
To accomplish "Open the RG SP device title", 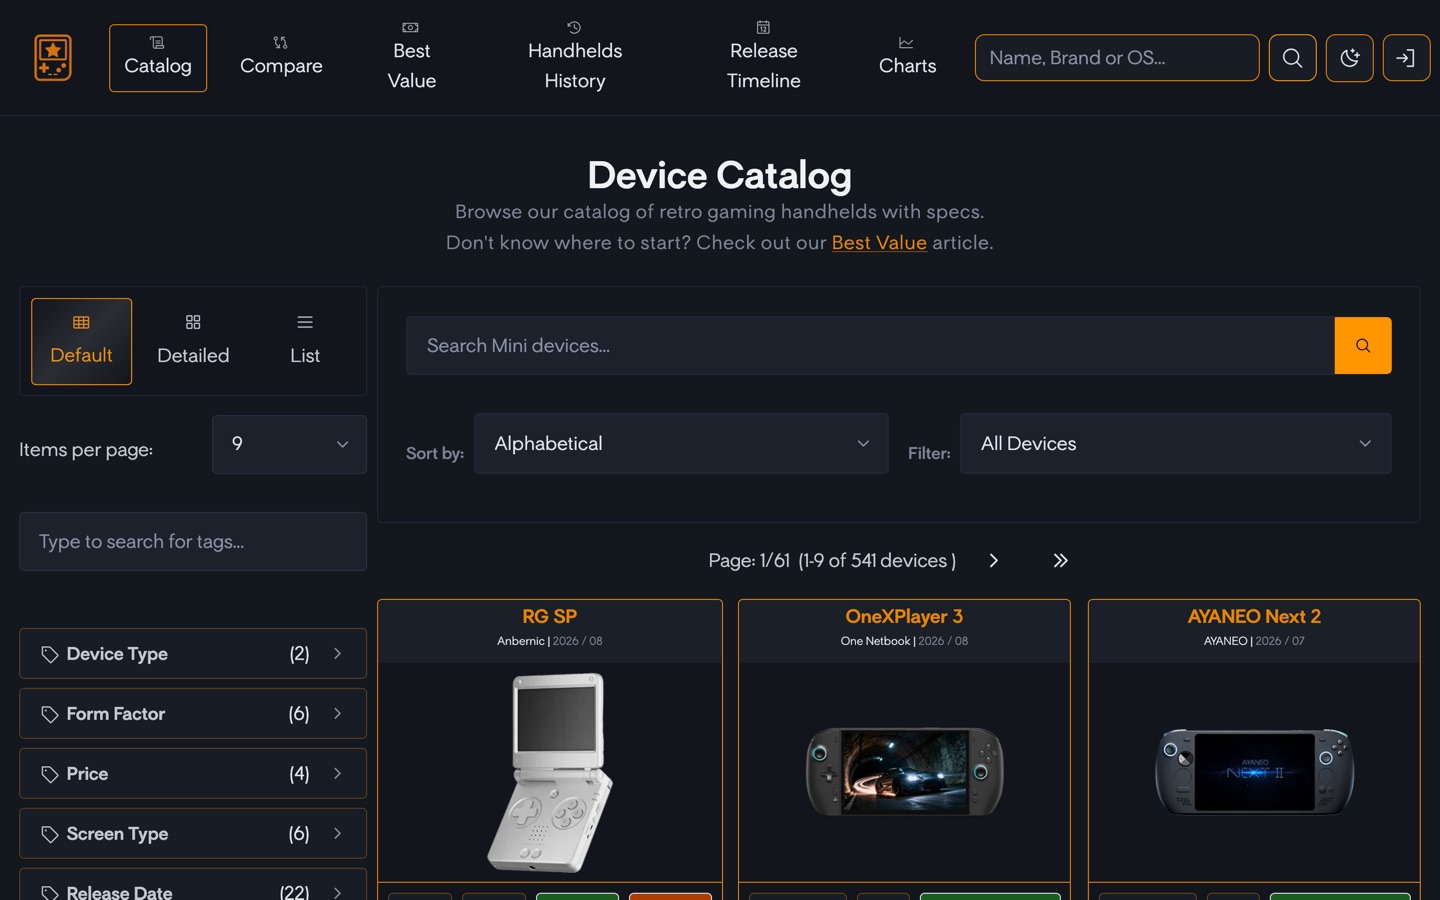I will coord(549,616).
